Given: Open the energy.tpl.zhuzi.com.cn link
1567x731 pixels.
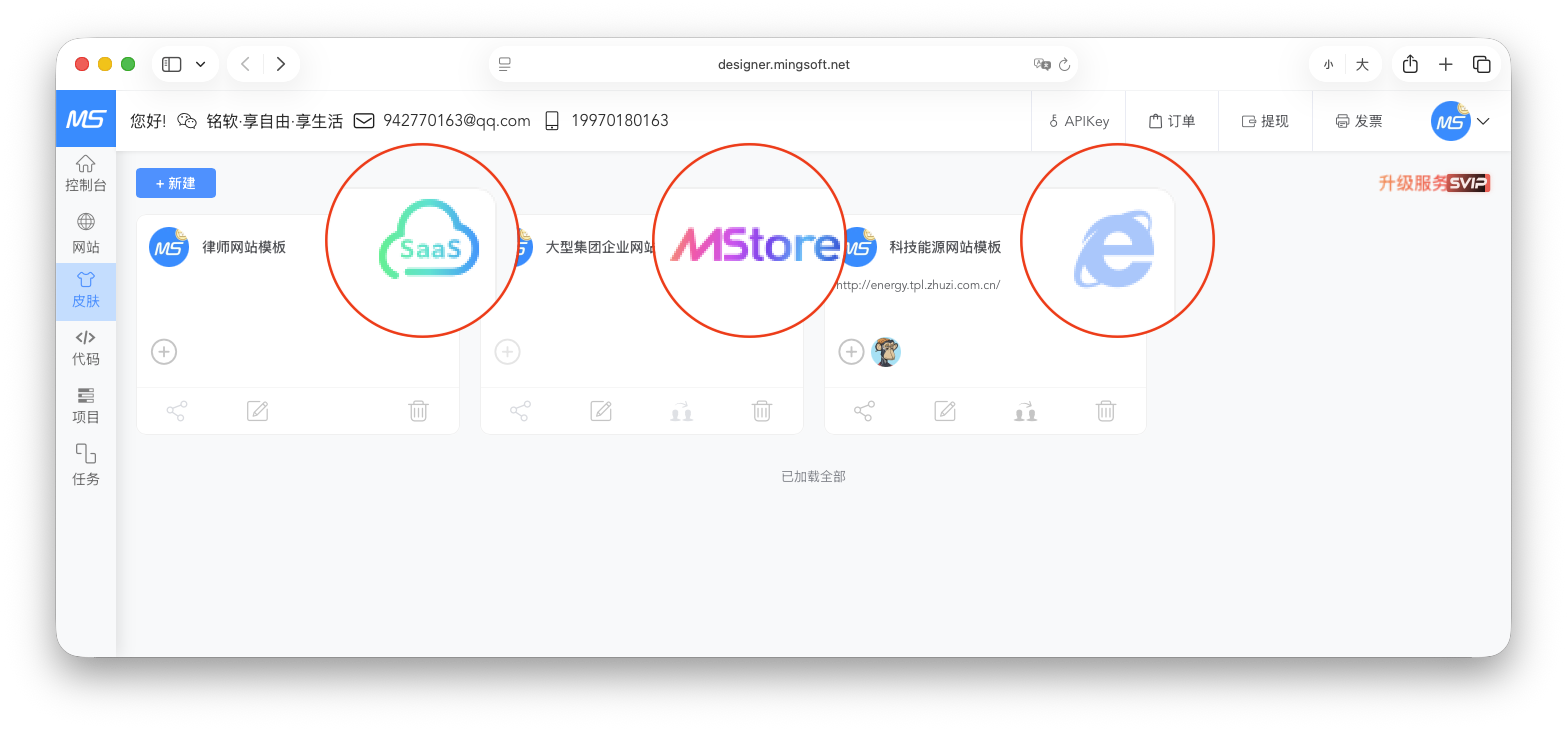Looking at the screenshot, I should point(918,285).
